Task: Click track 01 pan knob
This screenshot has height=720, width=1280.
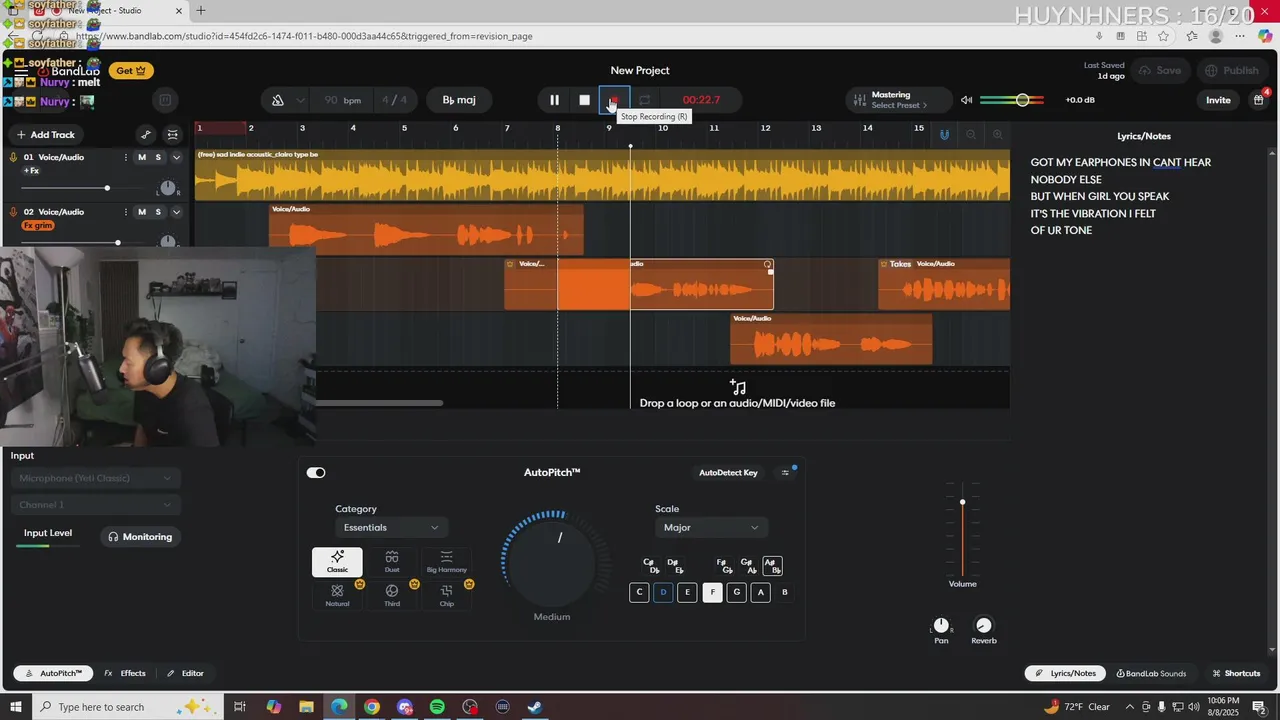Action: click(x=167, y=188)
